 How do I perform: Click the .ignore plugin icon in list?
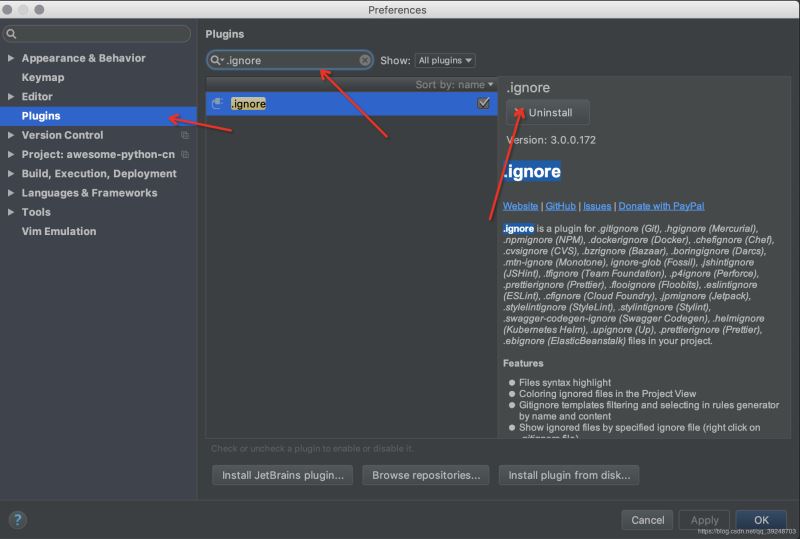pyautogui.click(x=217, y=104)
